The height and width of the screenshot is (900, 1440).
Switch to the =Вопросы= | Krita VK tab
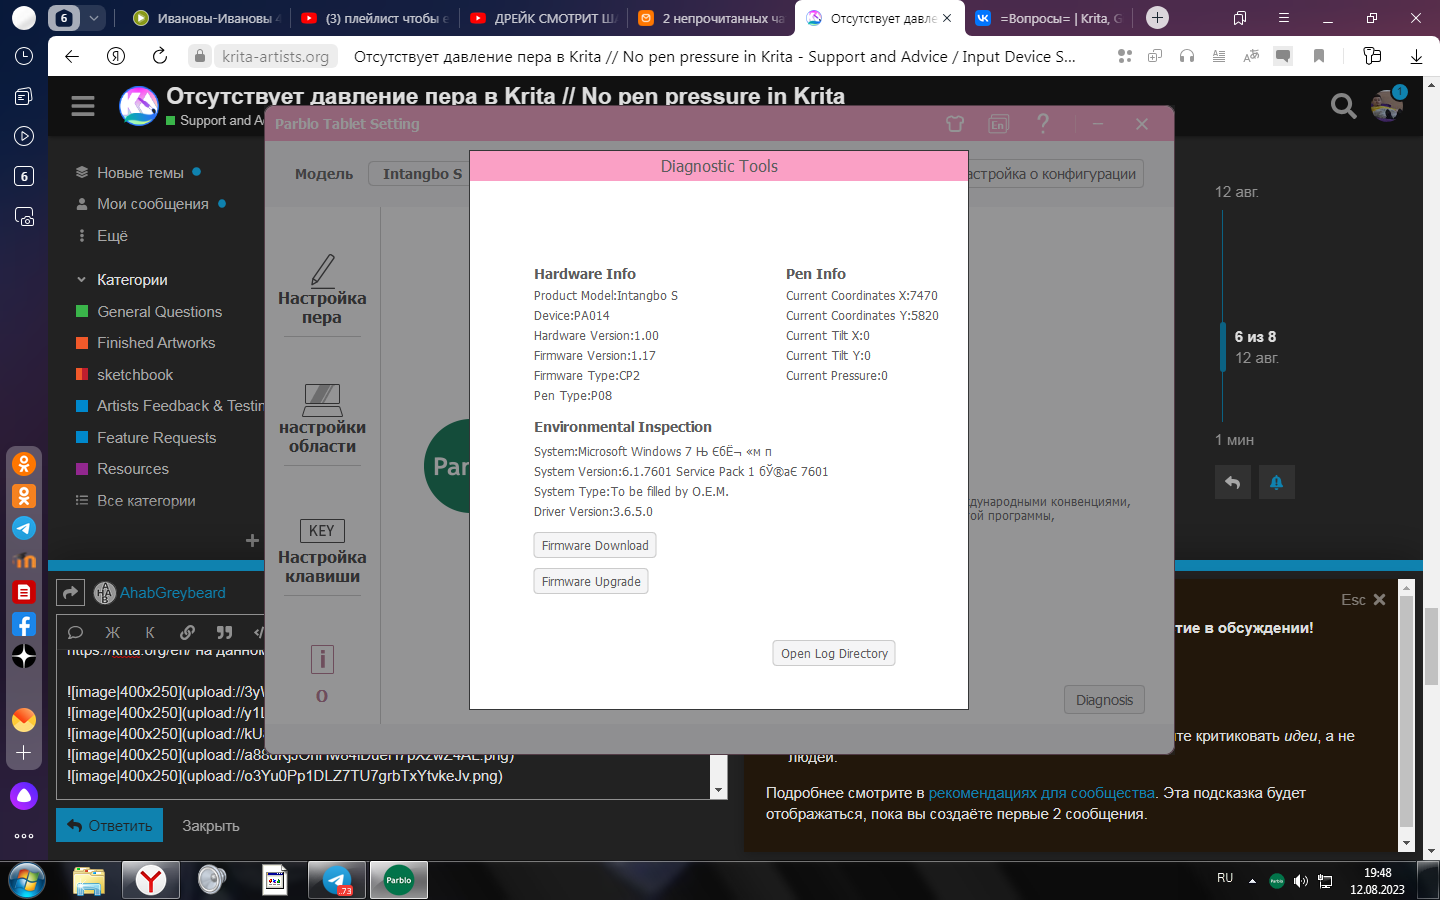pos(1049,18)
